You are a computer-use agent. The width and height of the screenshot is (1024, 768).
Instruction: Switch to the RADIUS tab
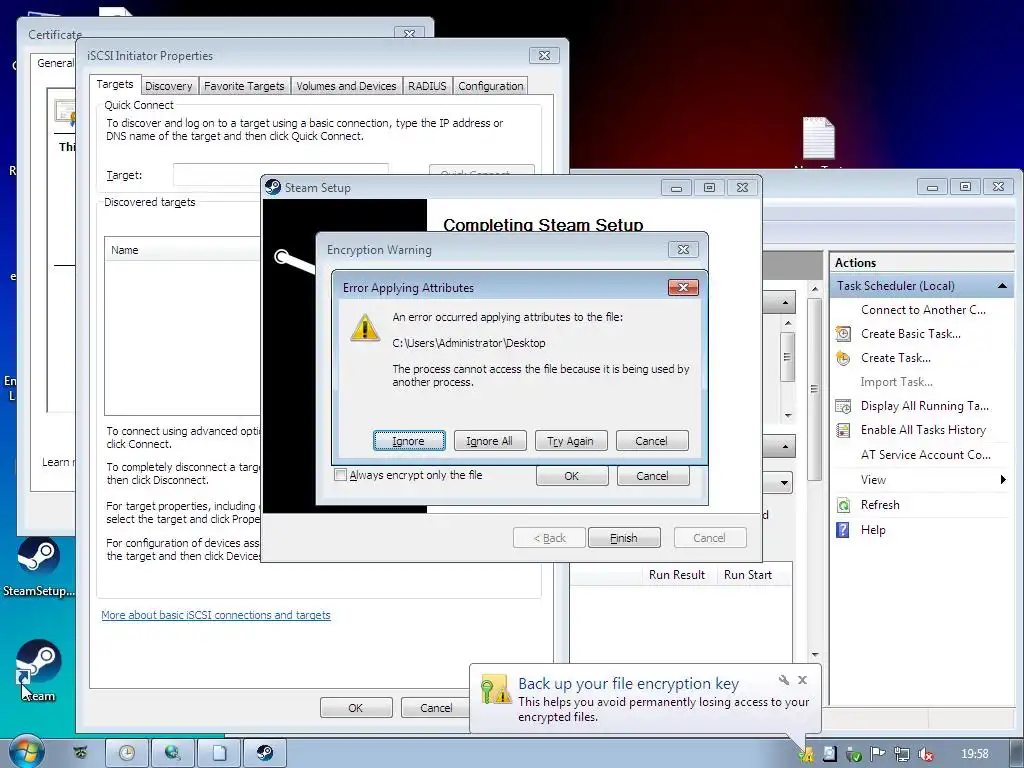click(427, 86)
